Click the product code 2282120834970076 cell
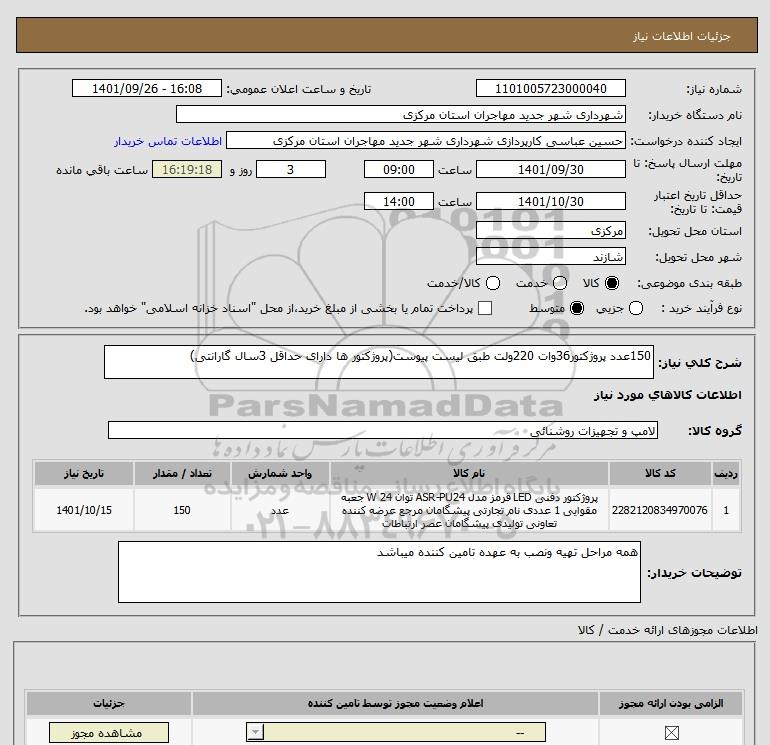The height and width of the screenshot is (745, 770). [660, 510]
